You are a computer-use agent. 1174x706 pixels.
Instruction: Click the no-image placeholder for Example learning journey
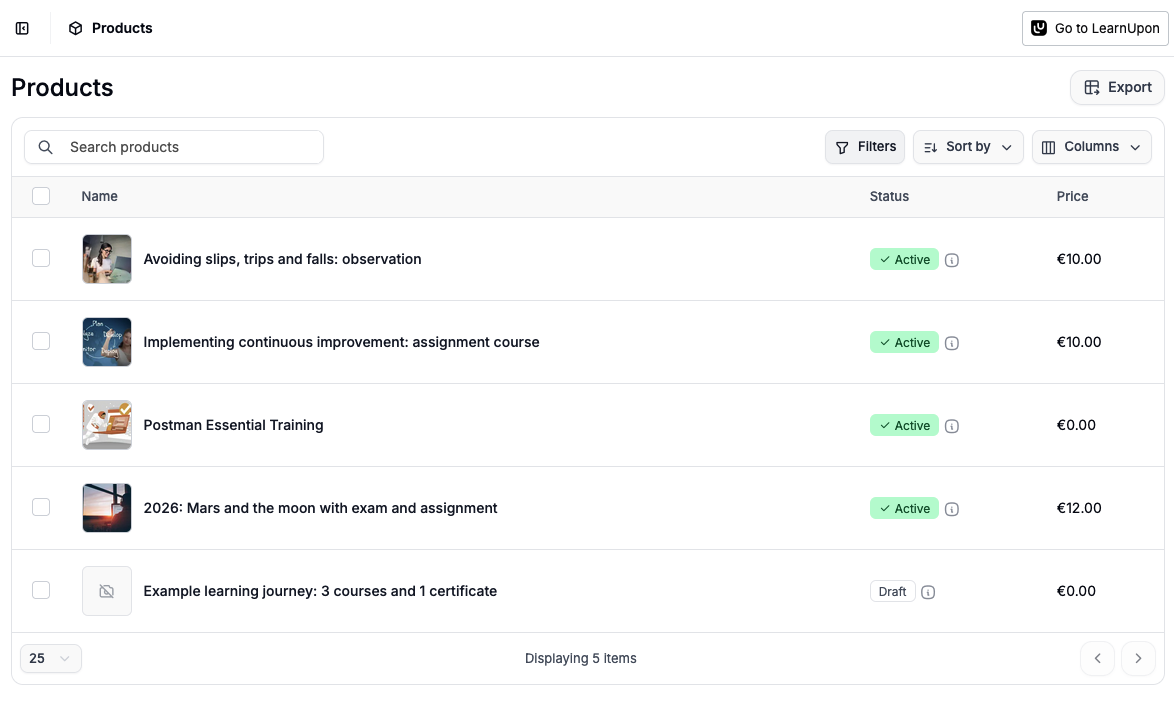point(107,591)
